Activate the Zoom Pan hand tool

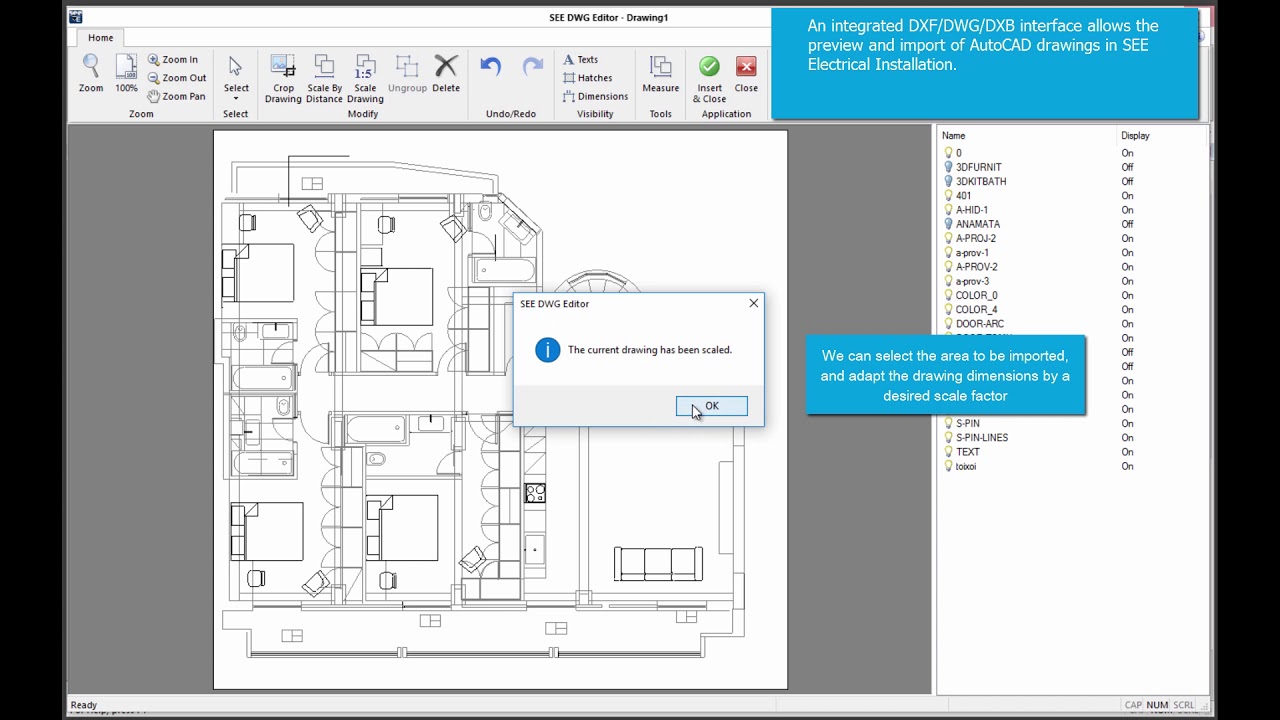click(177, 96)
